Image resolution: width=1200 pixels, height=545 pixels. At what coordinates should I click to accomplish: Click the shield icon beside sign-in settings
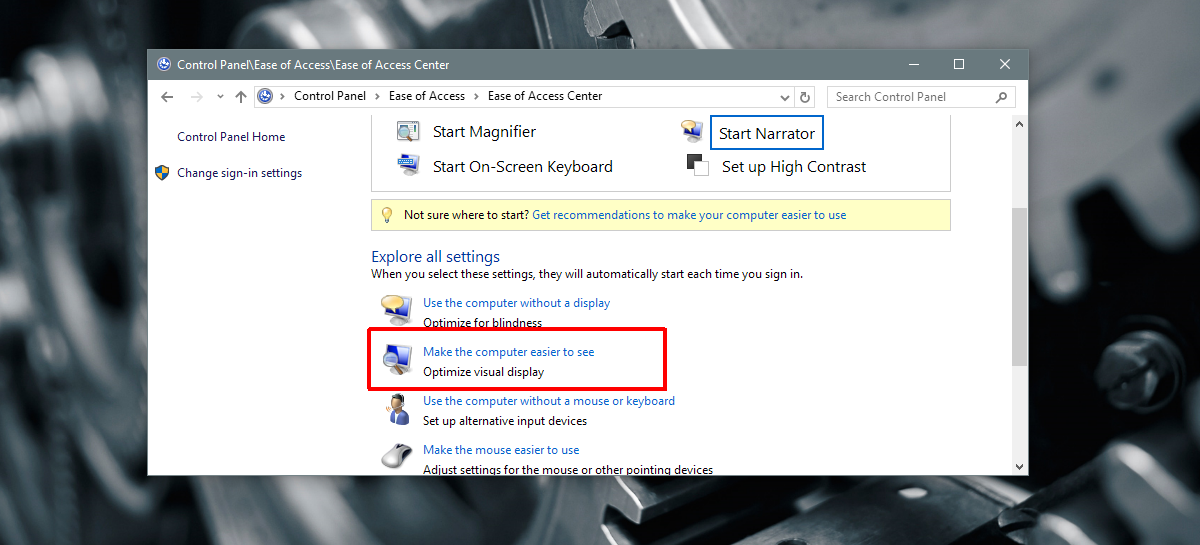tap(162, 173)
